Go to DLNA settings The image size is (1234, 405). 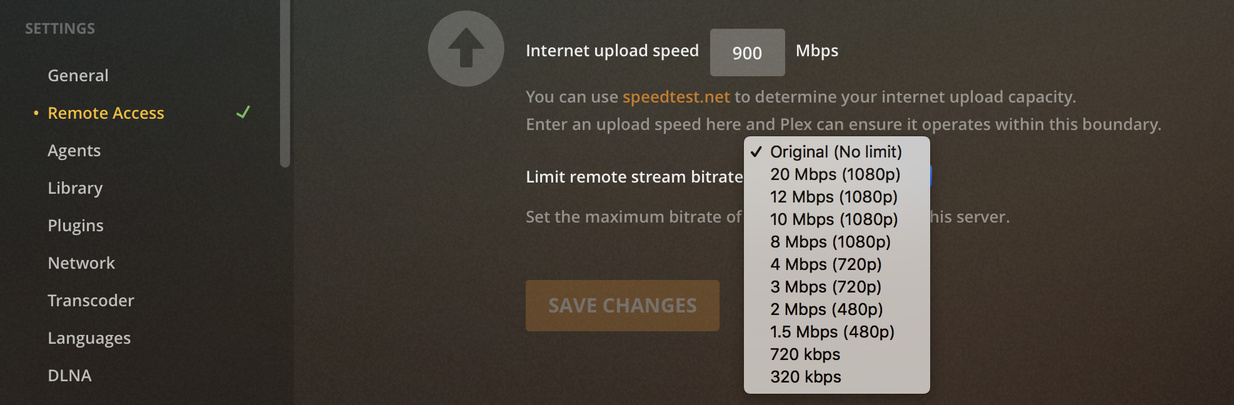[70, 375]
